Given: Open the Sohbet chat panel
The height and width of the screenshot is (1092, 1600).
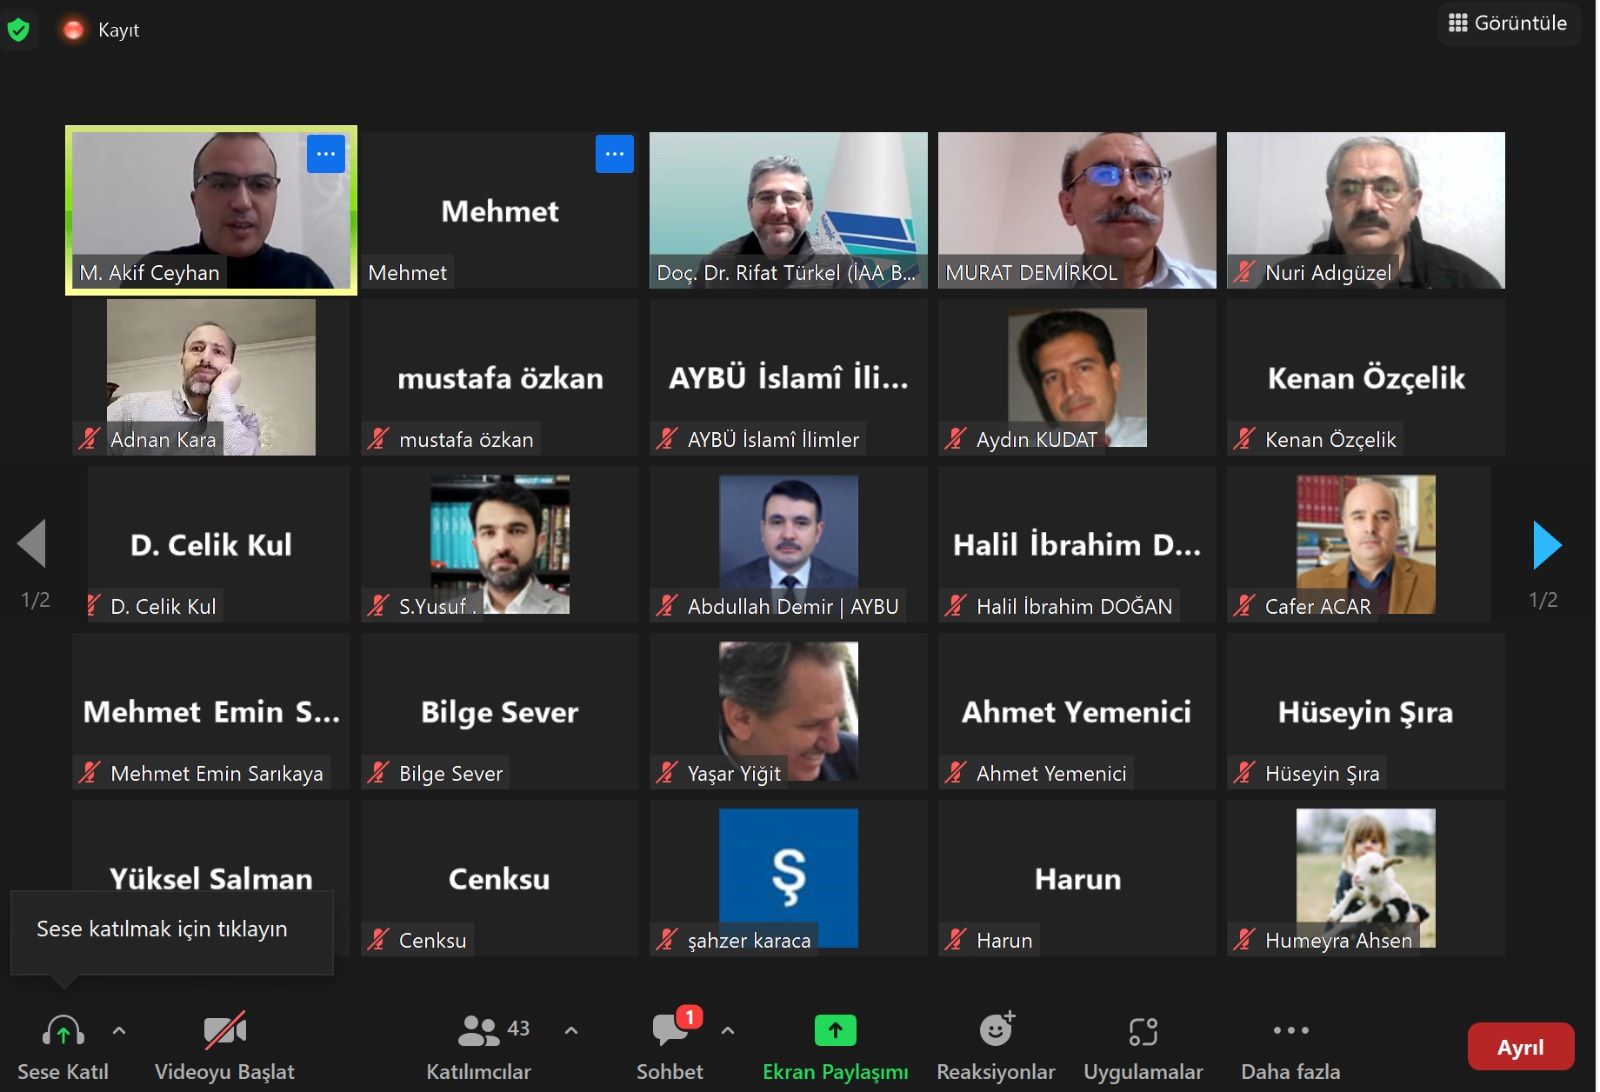Looking at the screenshot, I should [670, 1046].
